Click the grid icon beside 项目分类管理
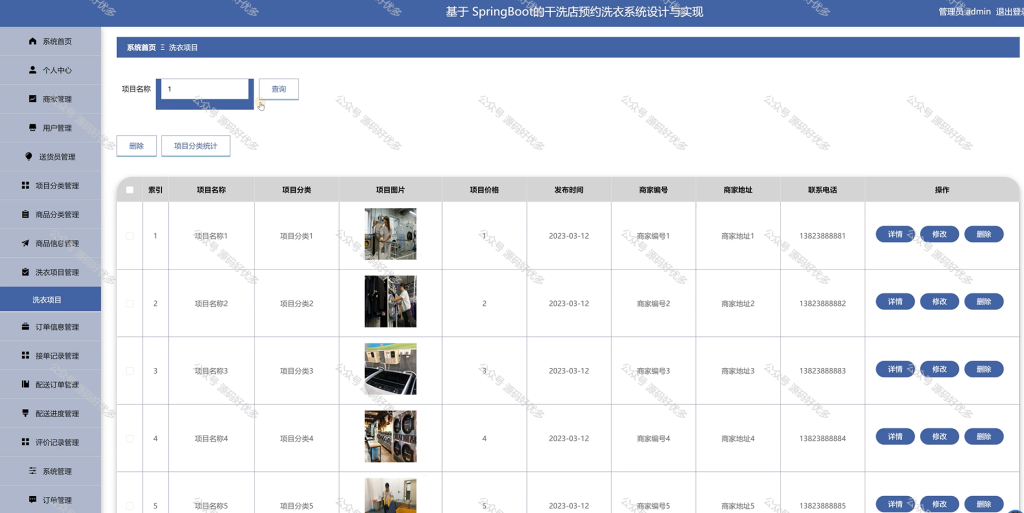The image size is (1024, 513). (x=25, y=185)
